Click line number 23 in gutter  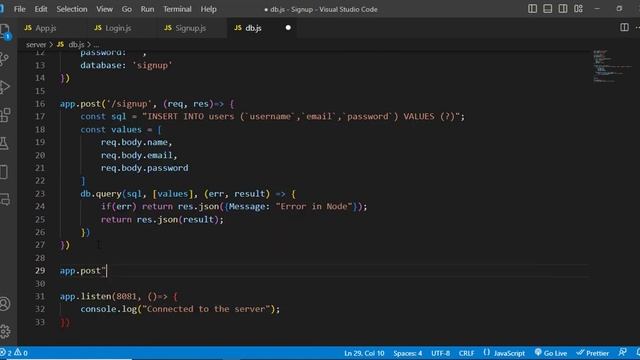click(40, 193)
